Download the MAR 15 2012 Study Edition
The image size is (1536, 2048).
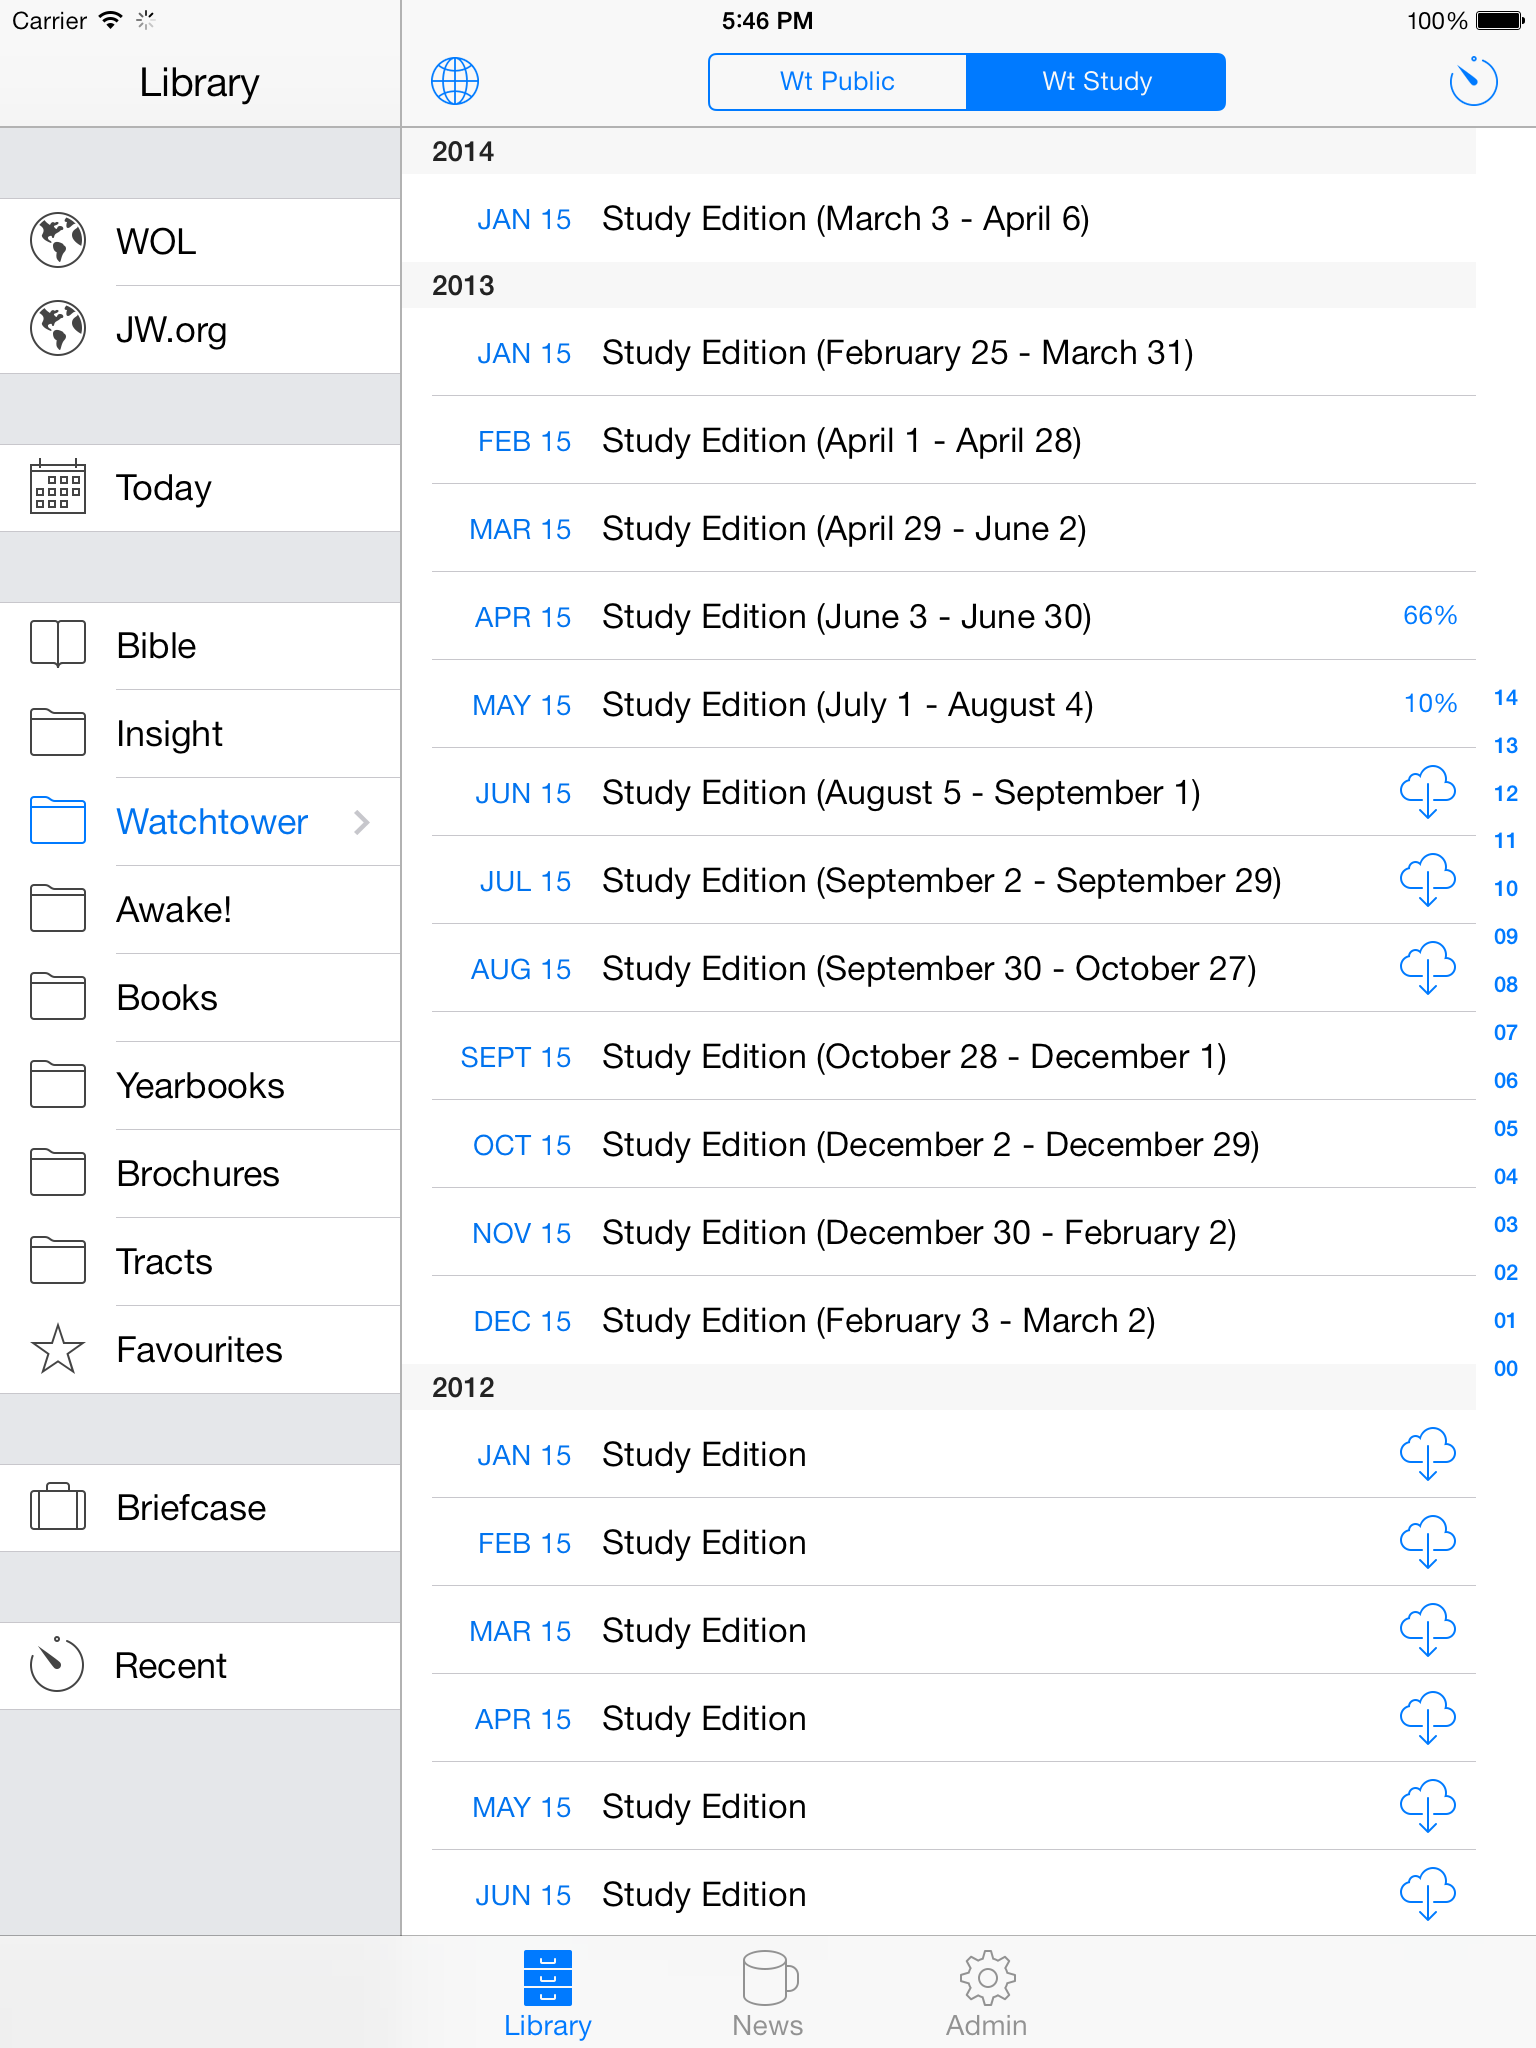click(x=1428, y=1631)
